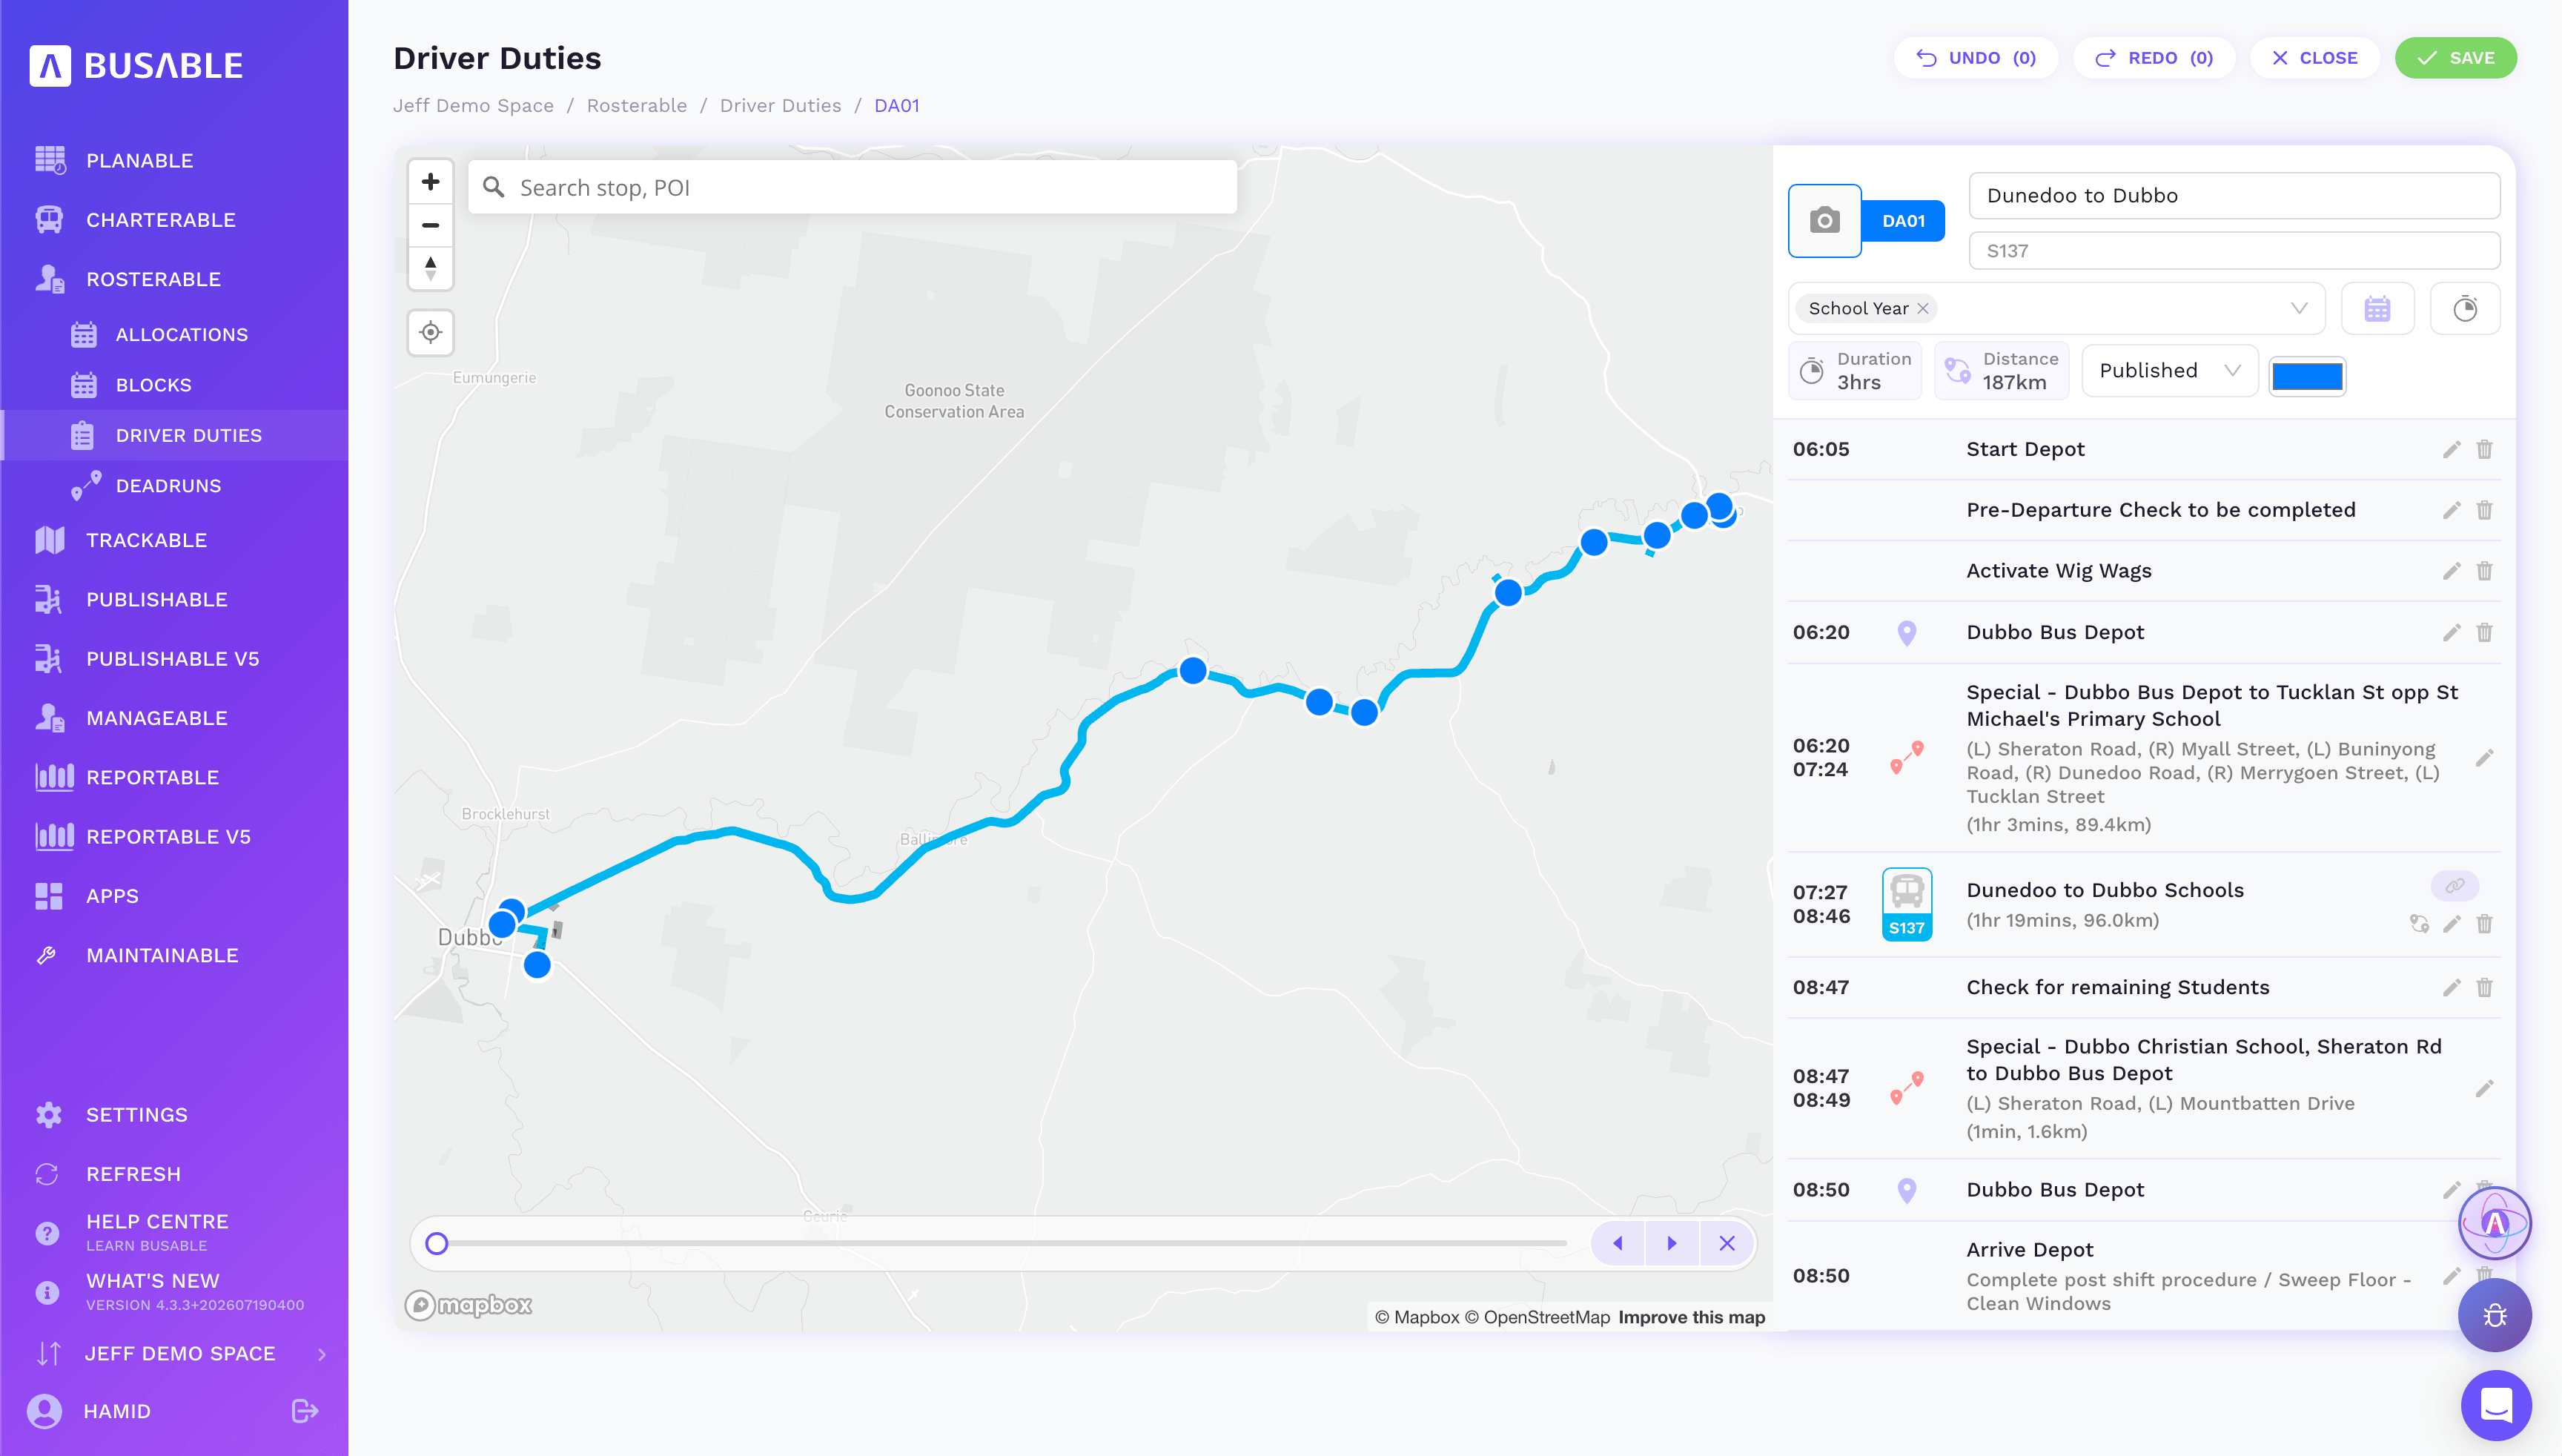Click the locate-me target icon on map

tap(430, 332)
